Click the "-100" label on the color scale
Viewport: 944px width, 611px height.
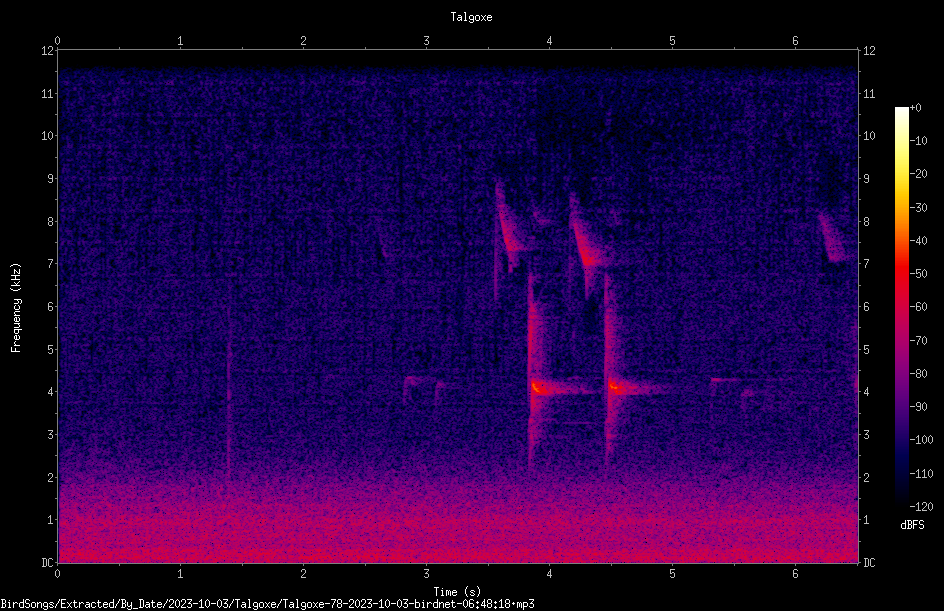921,440
